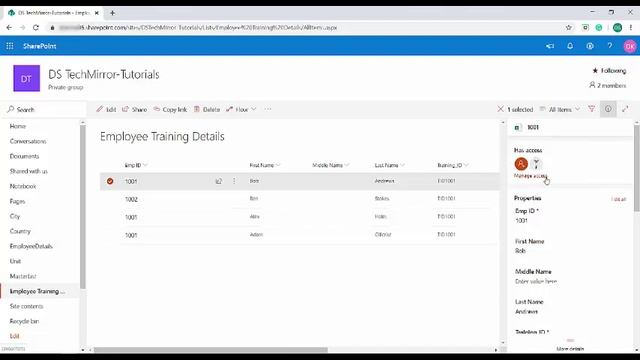The image size is (640, 360).
Task: Click the Share command
Action: click(x=134, y=109)
